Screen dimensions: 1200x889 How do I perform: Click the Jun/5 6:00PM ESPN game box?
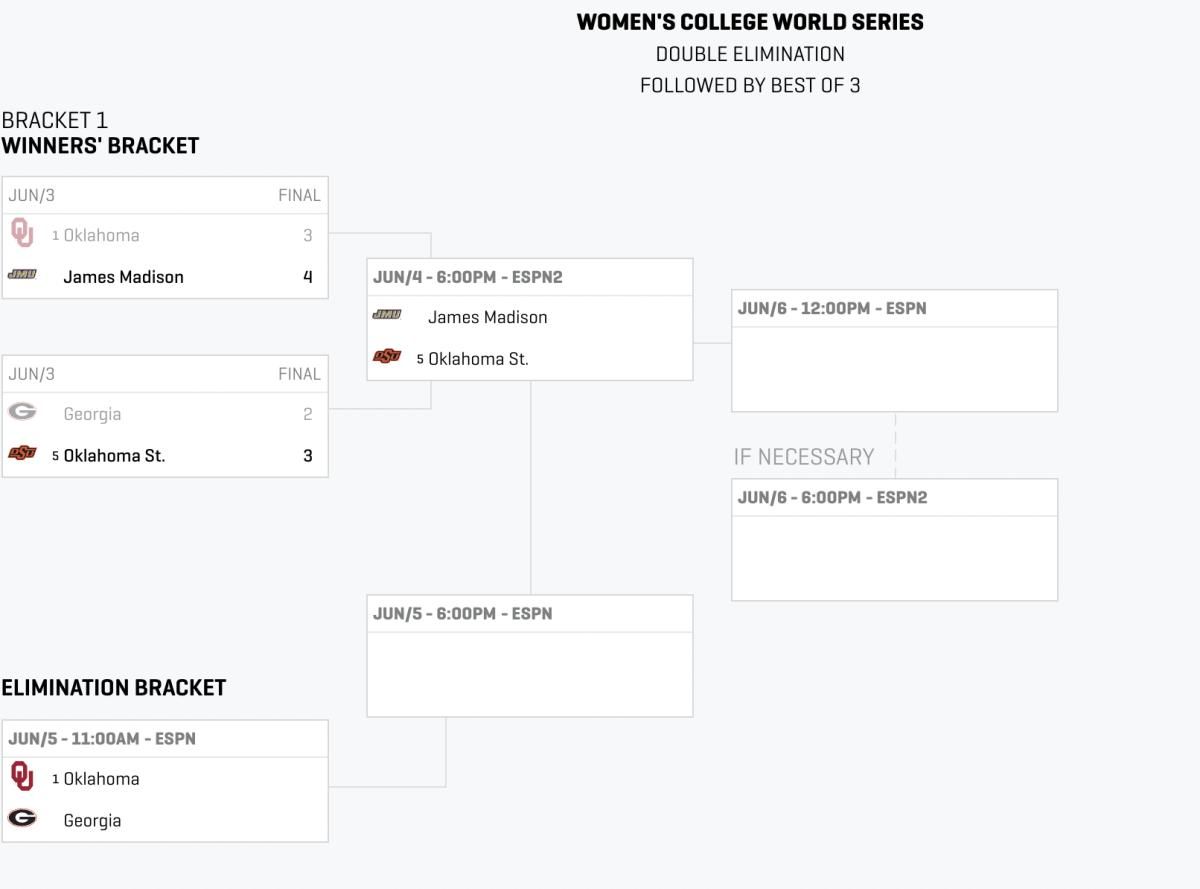coord(530,656)
